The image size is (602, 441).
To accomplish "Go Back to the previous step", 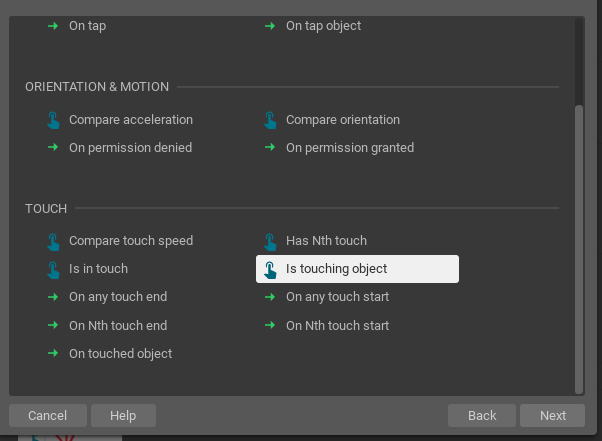I will coord(482,415).
